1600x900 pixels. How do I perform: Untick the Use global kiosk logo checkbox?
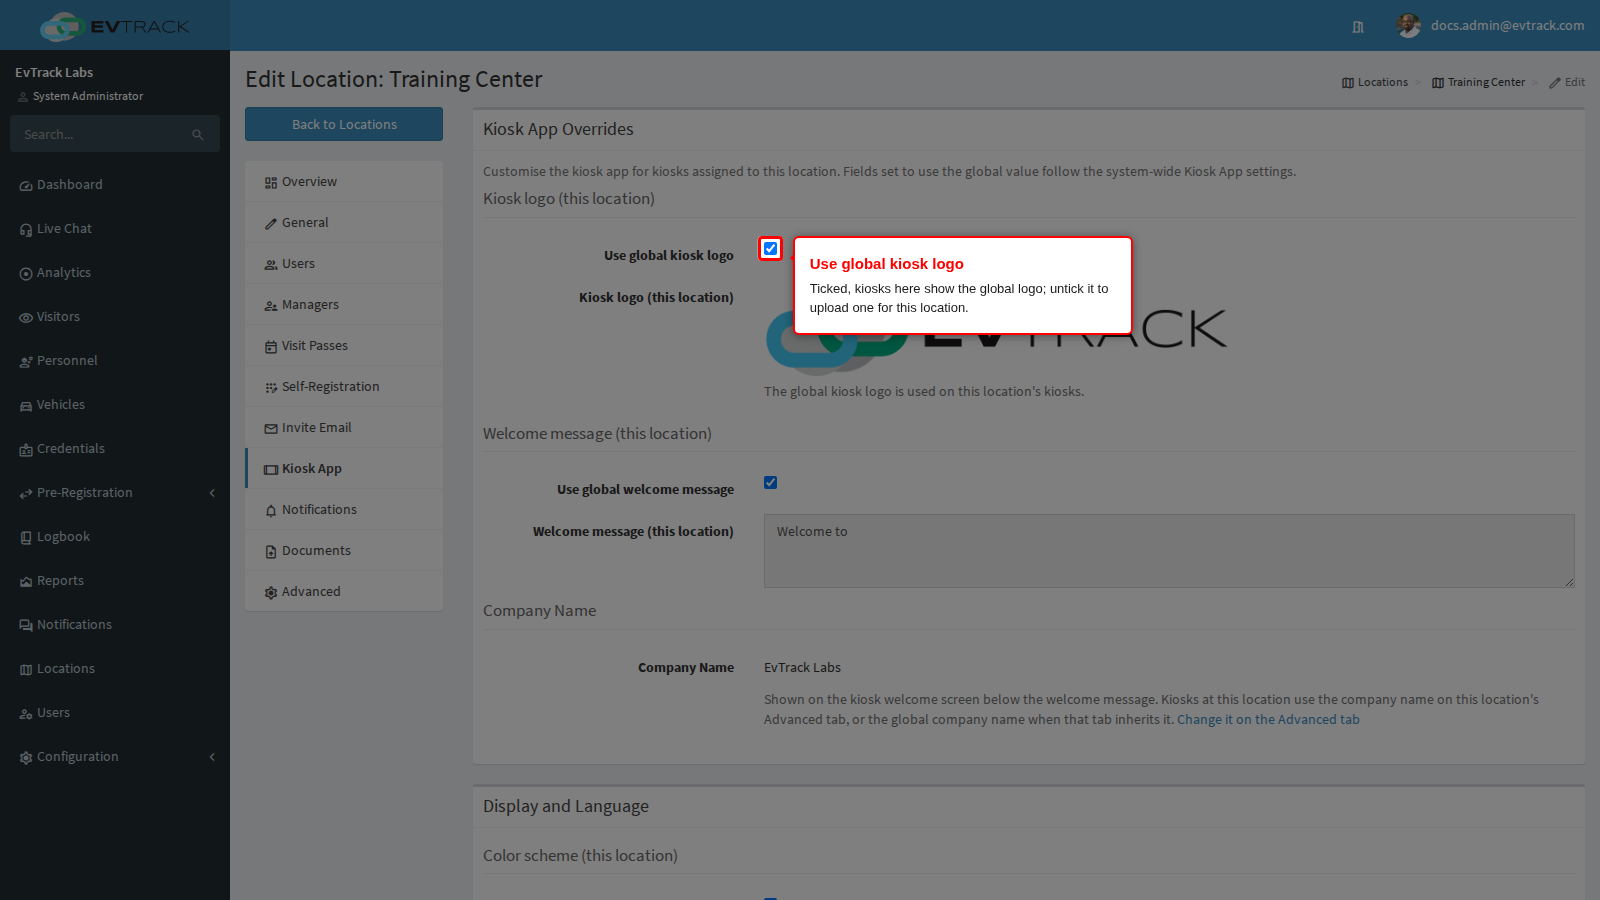[770, 248]
